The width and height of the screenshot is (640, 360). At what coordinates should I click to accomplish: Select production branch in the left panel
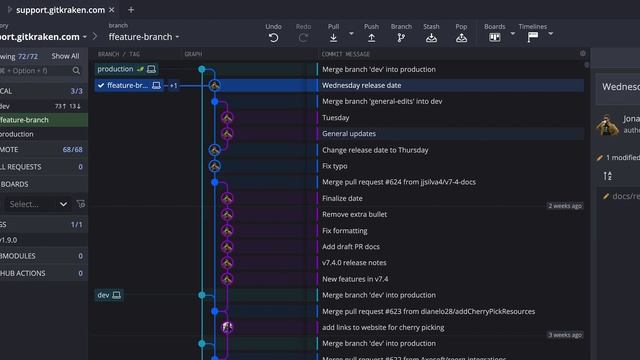point(44,134)
